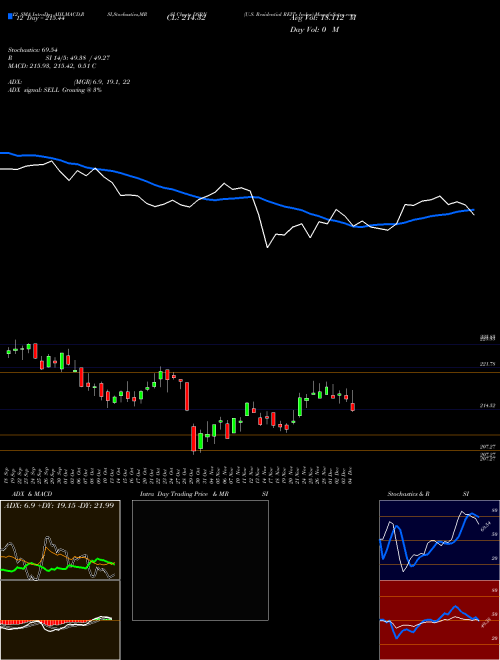Open the empty Intra Day Trading Price panel
The height and width of the screenshot is (660, 500).
(x=200, y=560)
